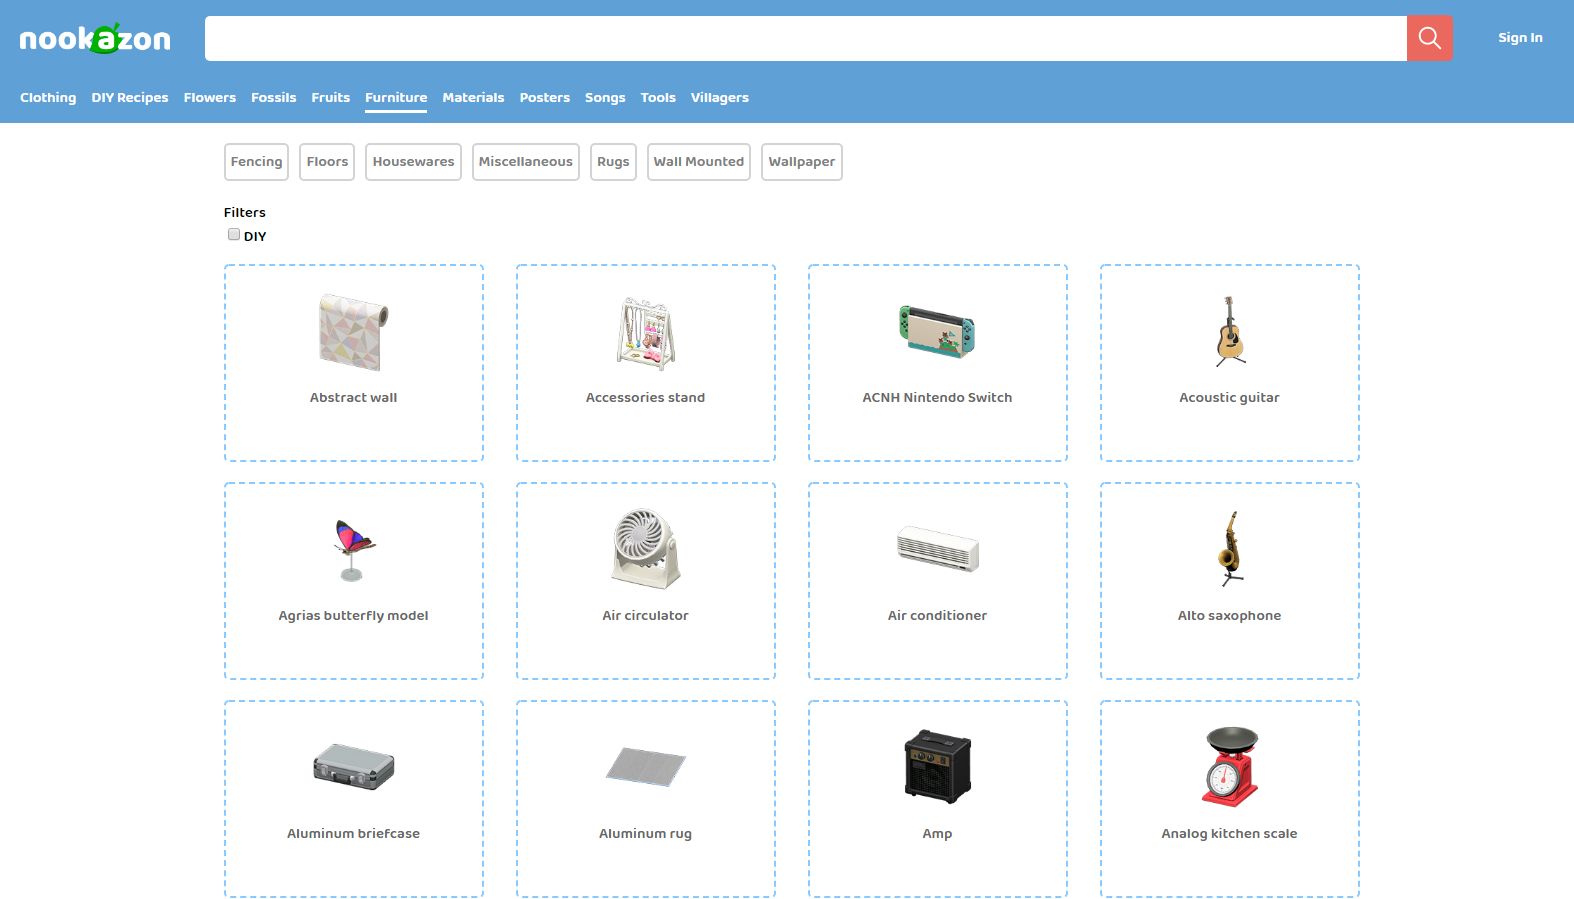
Task: Click the ACNH Nintendo Switch label
Action: coord(937,397)
